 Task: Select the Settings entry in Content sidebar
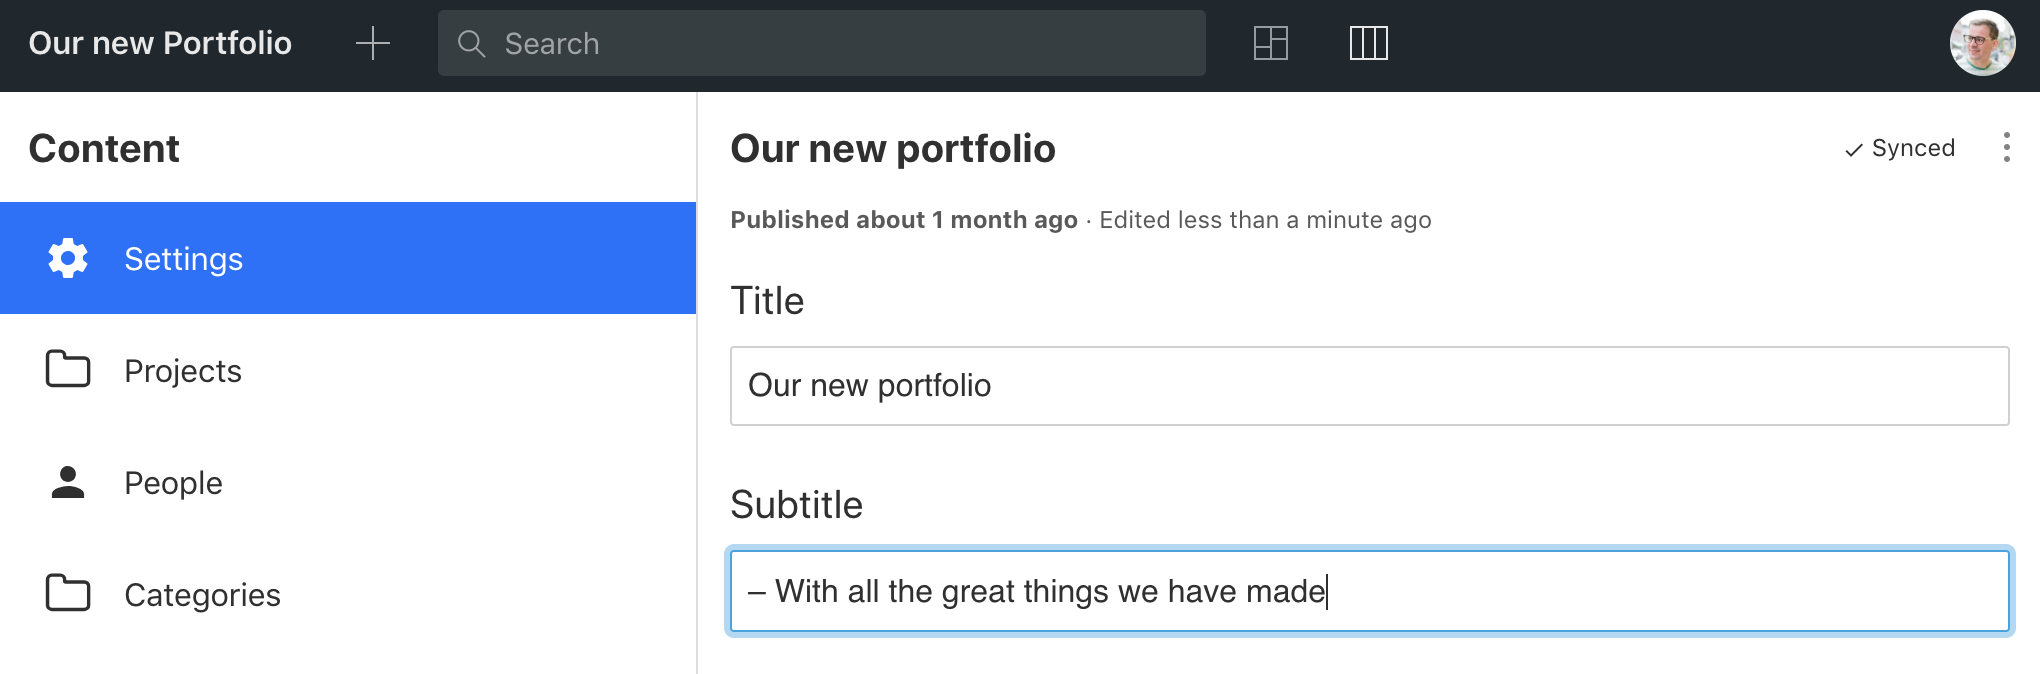(x=183, y=258)
